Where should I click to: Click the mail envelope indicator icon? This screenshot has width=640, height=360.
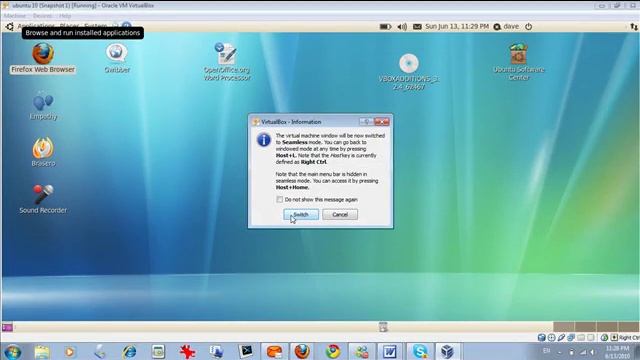tap(417, 27)
